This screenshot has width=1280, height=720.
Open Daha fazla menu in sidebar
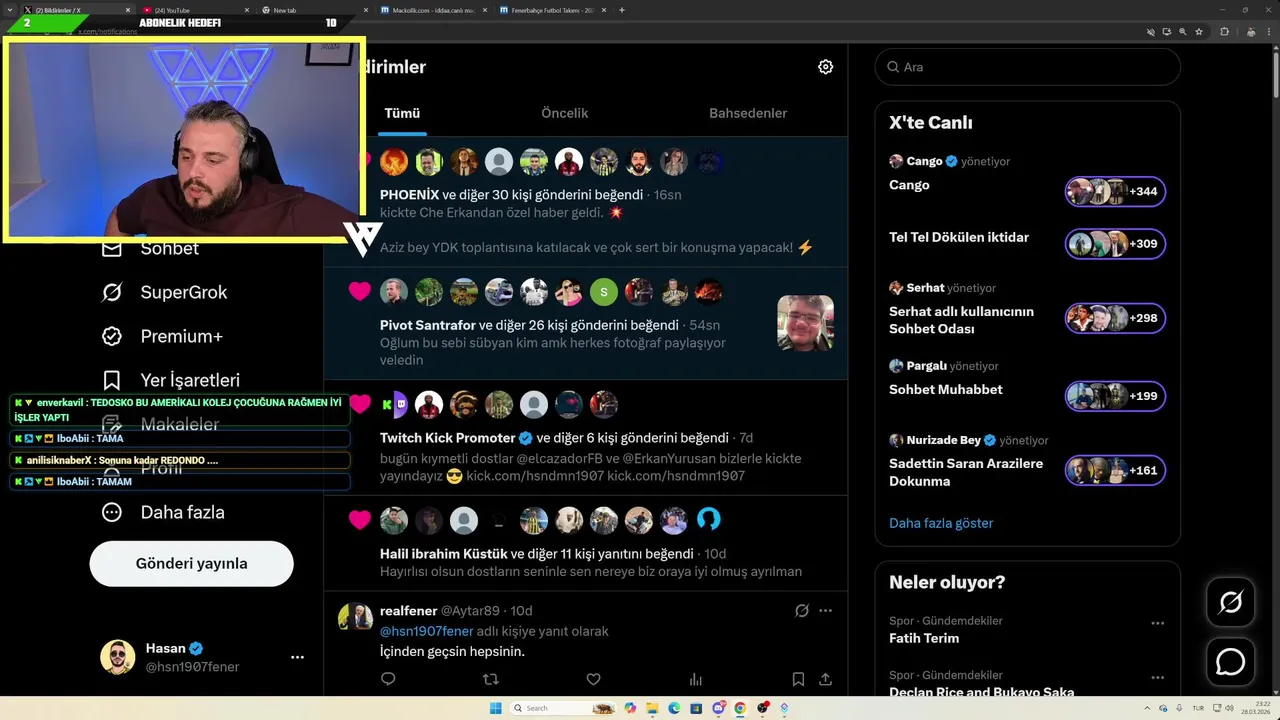click(x=163, y=512)
